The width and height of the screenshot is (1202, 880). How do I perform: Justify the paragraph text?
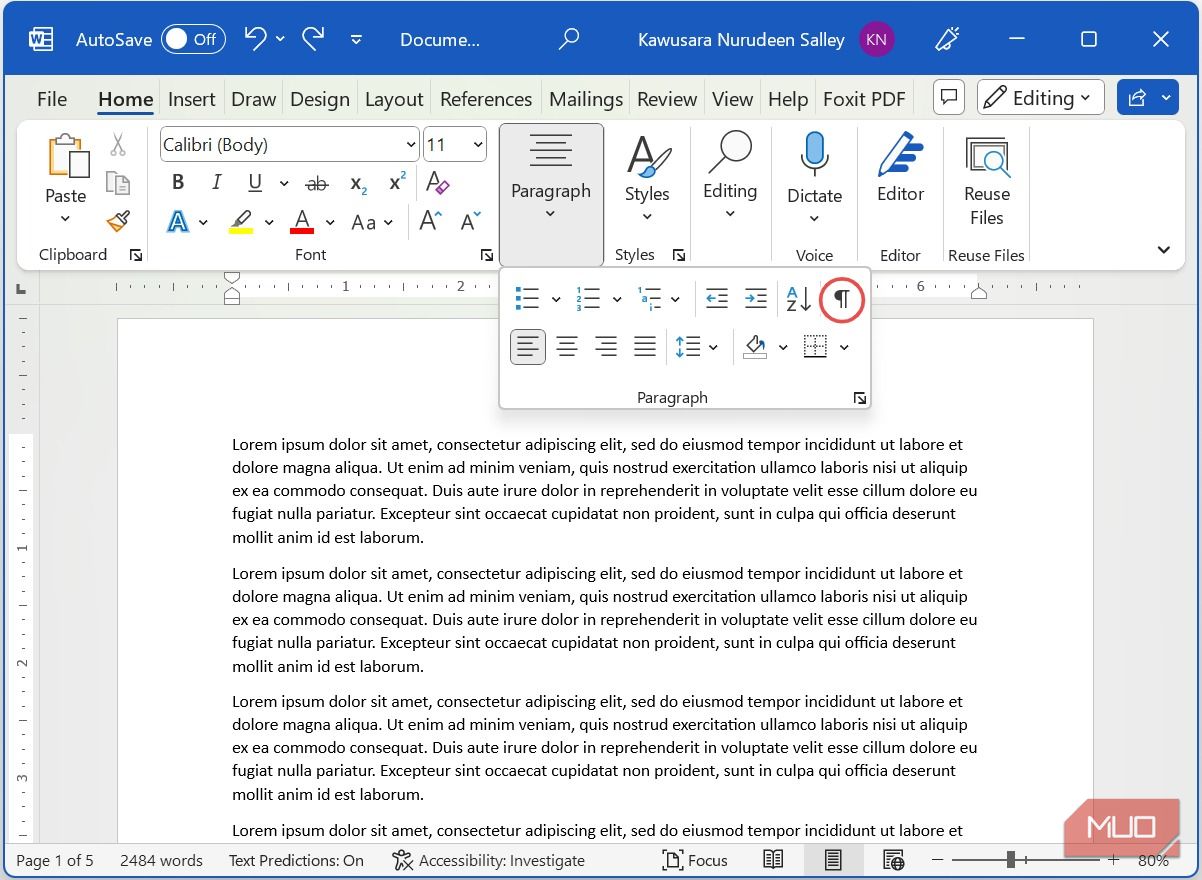click(645, 347)
